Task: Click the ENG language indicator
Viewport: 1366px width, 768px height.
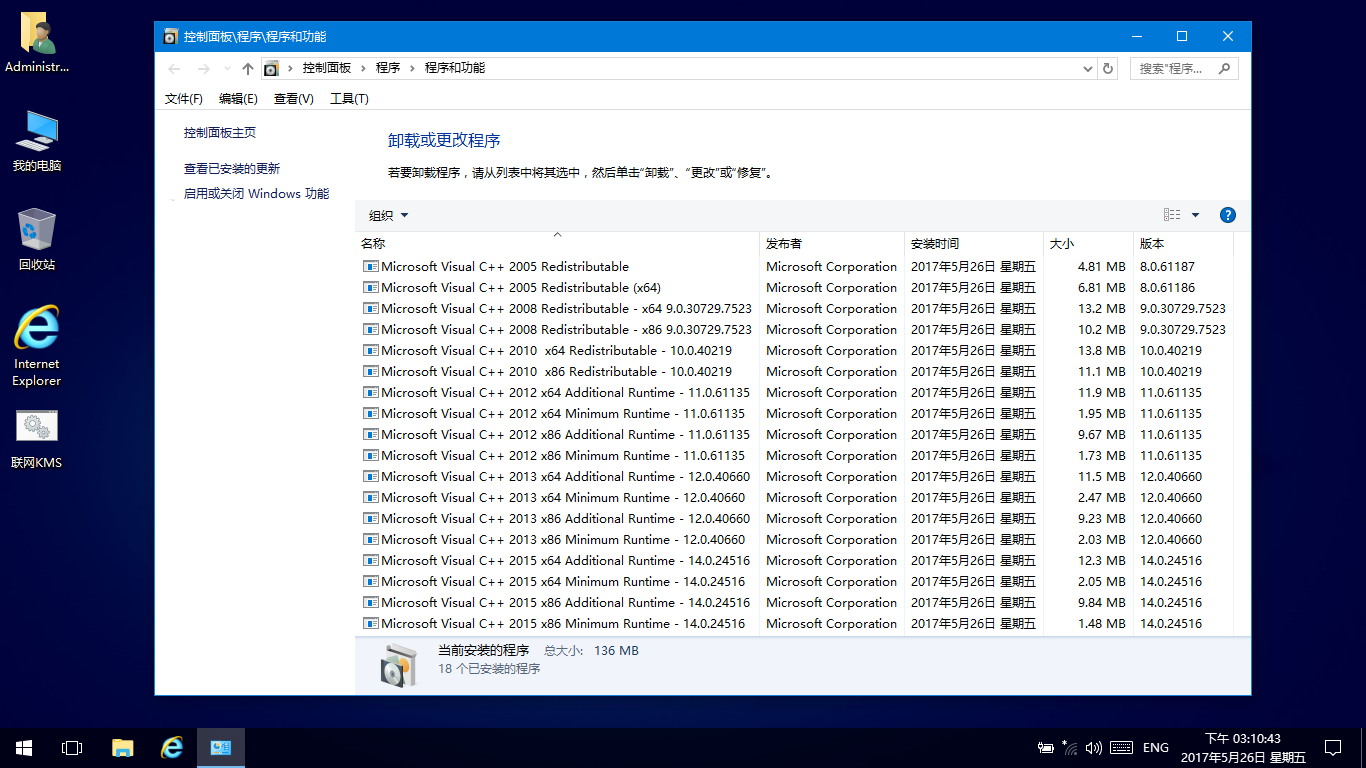Action: 1155,747
